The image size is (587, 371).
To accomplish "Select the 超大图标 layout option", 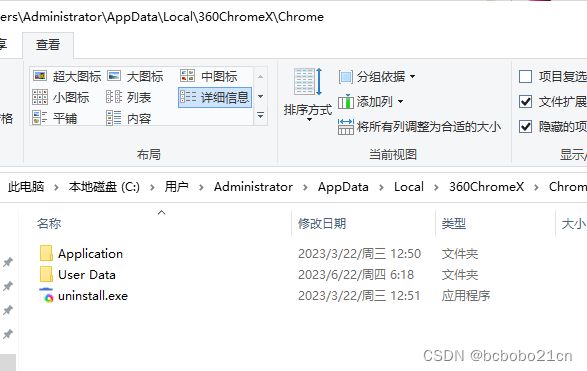I will pyautogui.click(x=67, y=76).
